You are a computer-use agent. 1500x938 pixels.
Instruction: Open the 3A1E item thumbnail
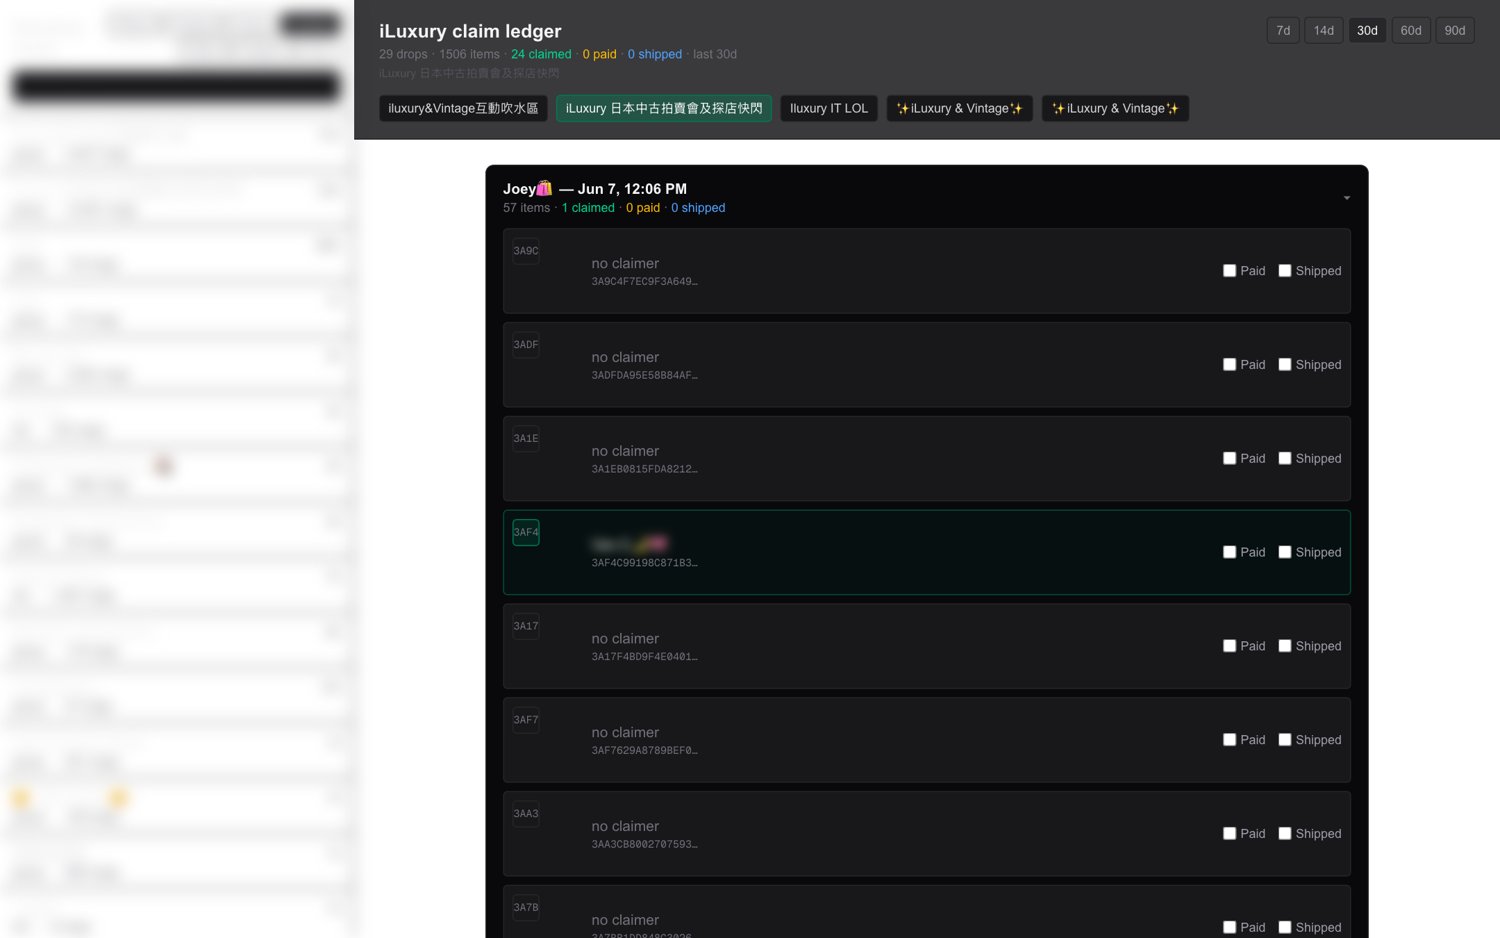pyautogui.click(x=526, y=438)
